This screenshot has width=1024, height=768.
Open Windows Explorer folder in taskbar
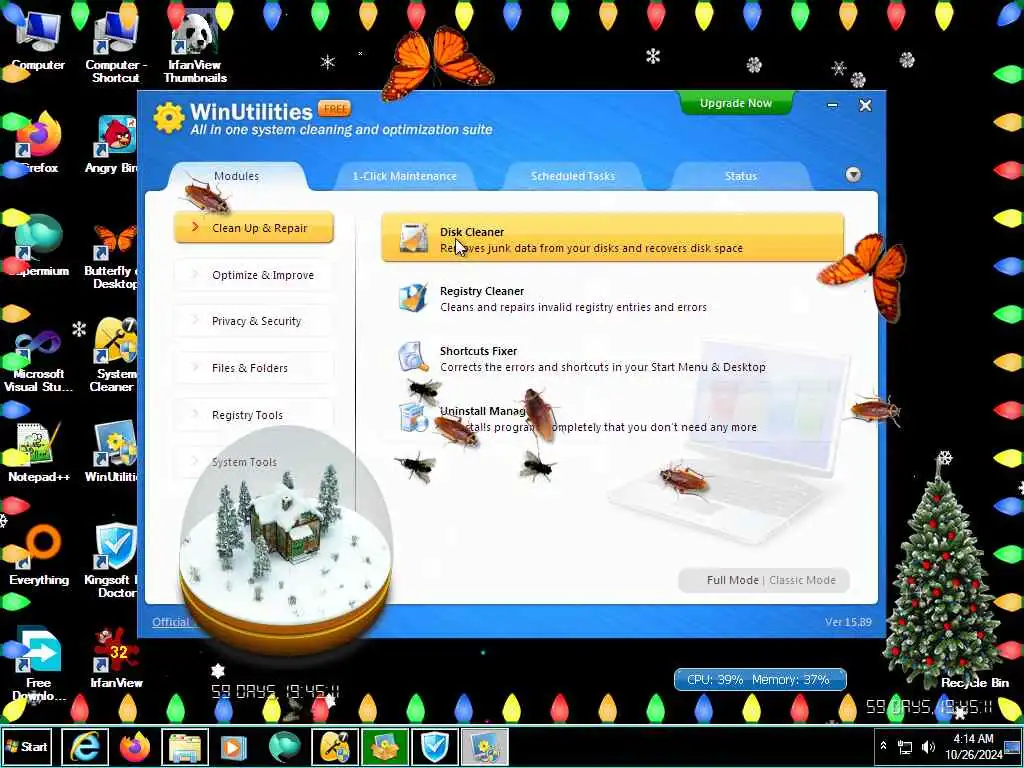pos(185,747)
